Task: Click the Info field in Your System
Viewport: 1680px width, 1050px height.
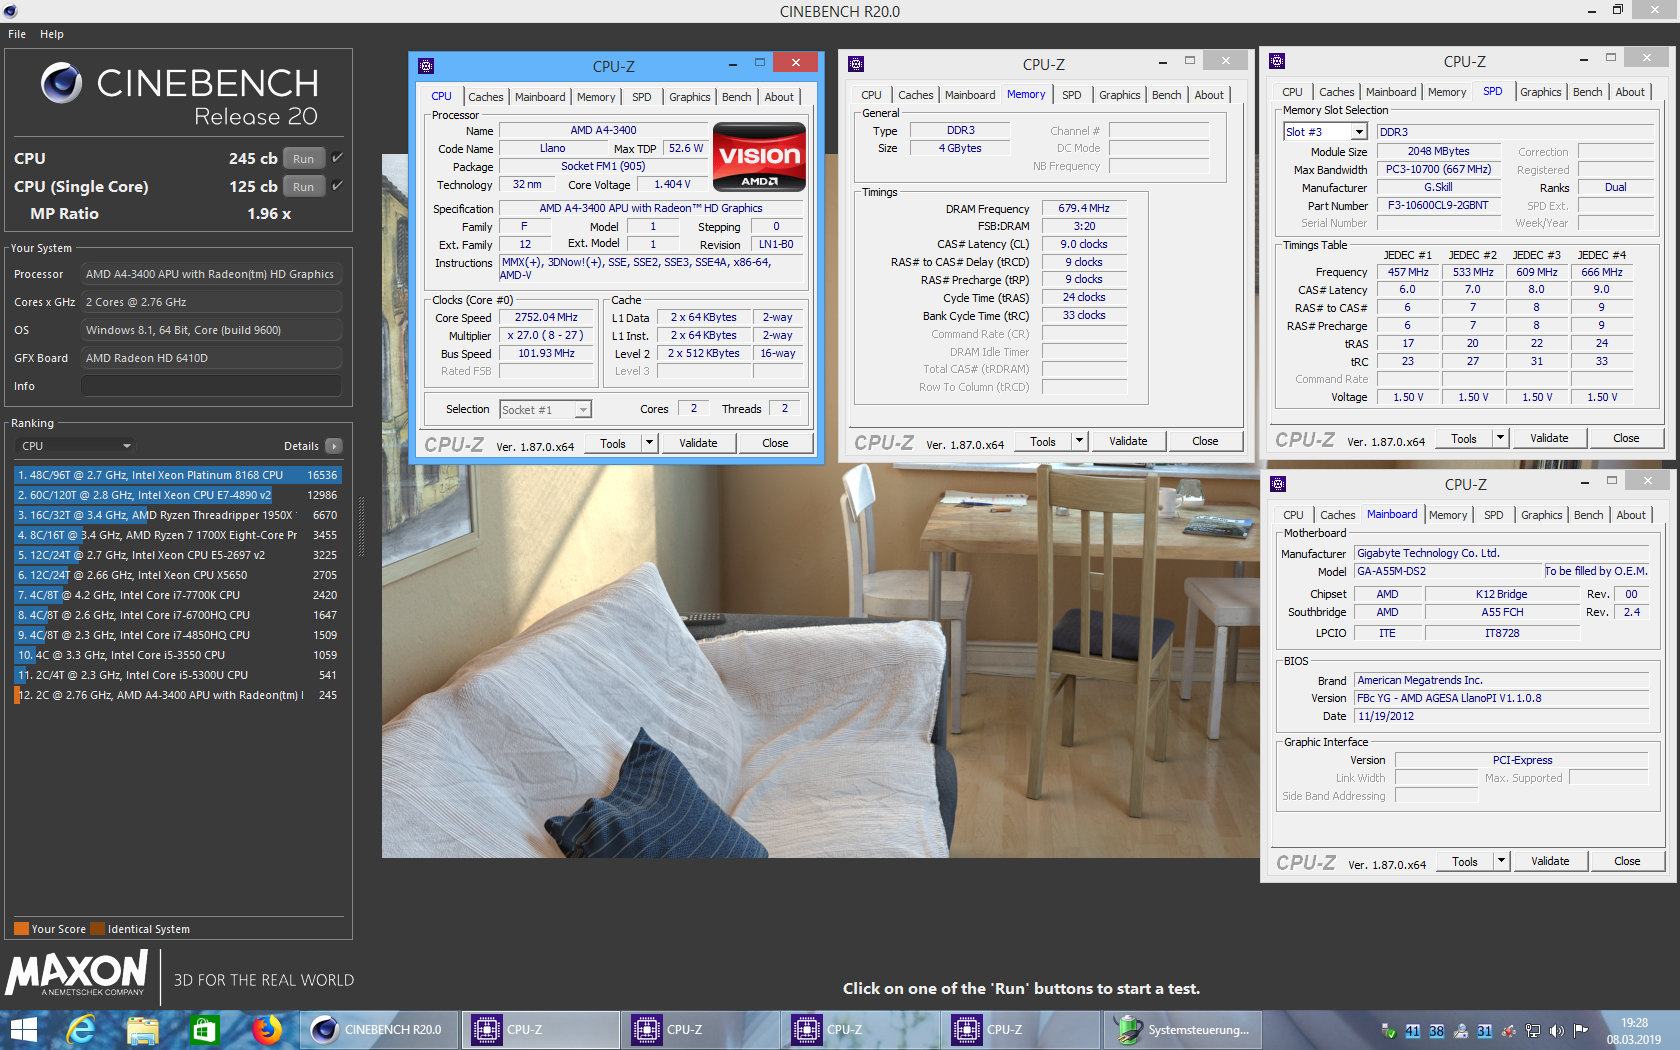Action: [211, 386]
